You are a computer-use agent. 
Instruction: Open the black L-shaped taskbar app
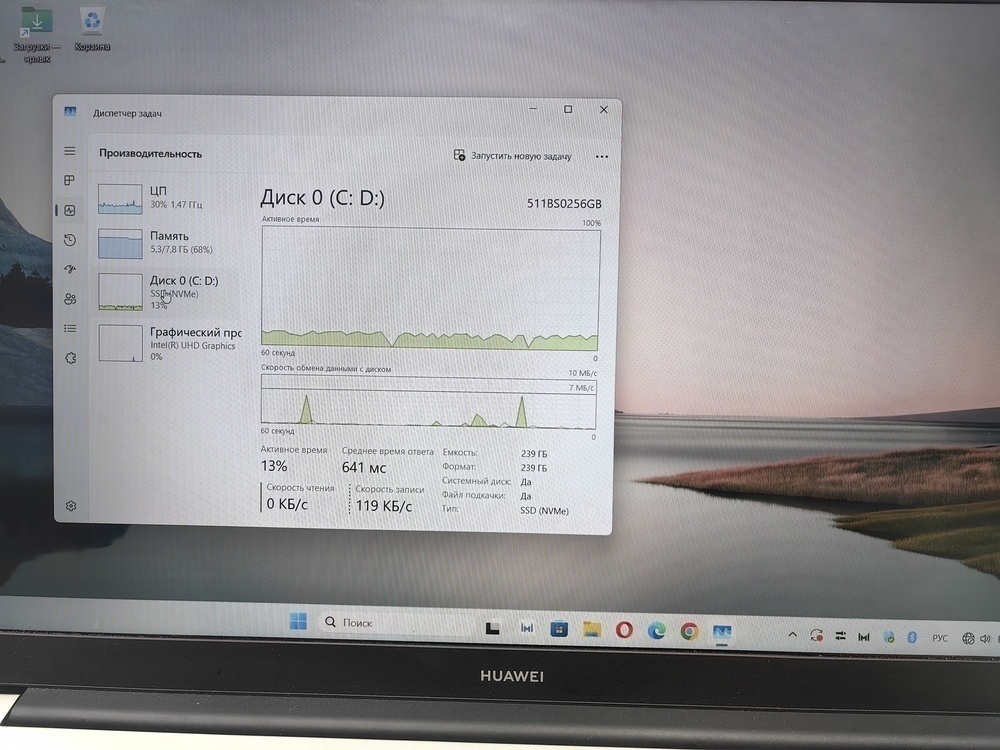tap(492, 628)
